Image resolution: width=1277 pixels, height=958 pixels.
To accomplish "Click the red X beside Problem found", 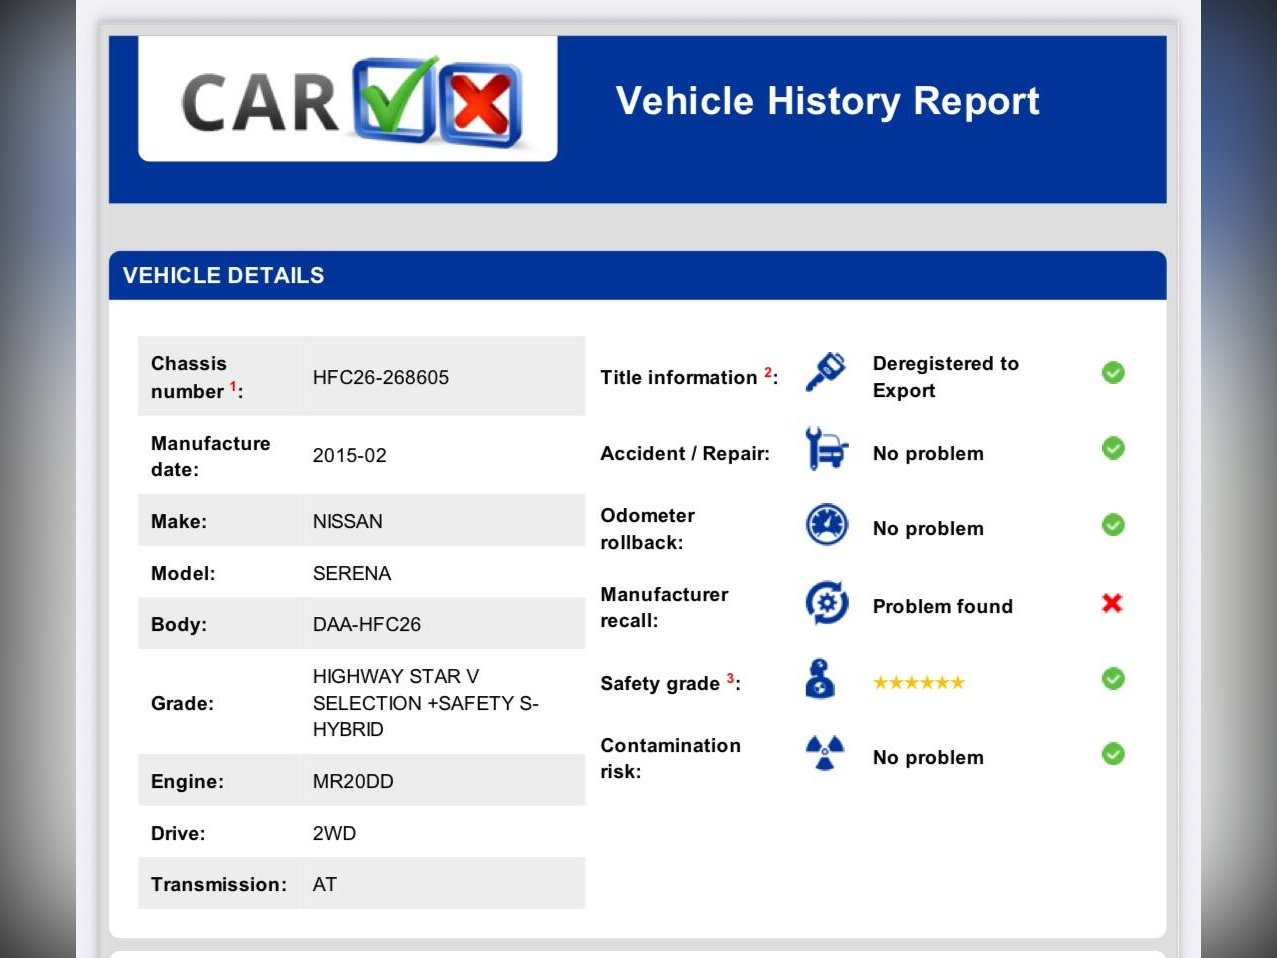I will [x=1112, y=603].
